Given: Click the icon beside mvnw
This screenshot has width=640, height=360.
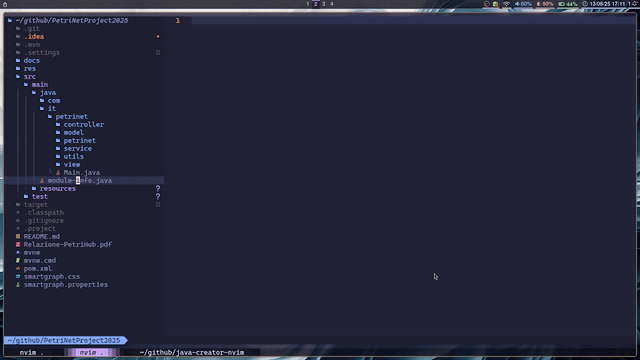Looking at the screenshot, I should [18, 253].
